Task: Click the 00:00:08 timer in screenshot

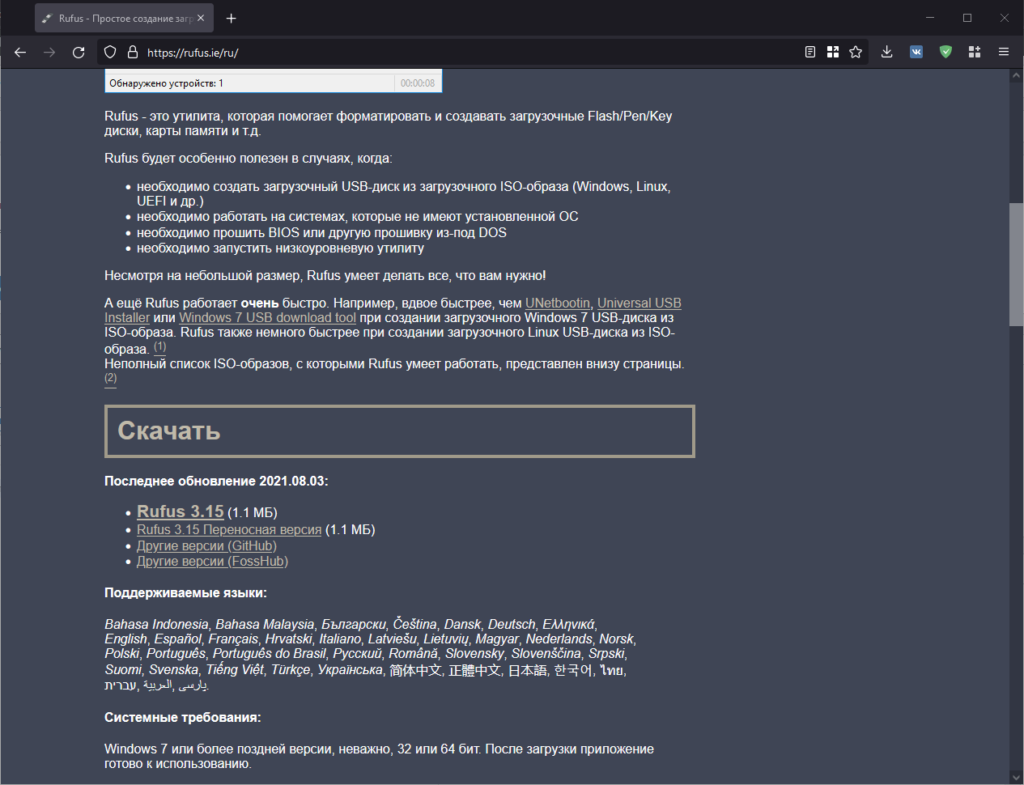Action: [x=417, y=84]
